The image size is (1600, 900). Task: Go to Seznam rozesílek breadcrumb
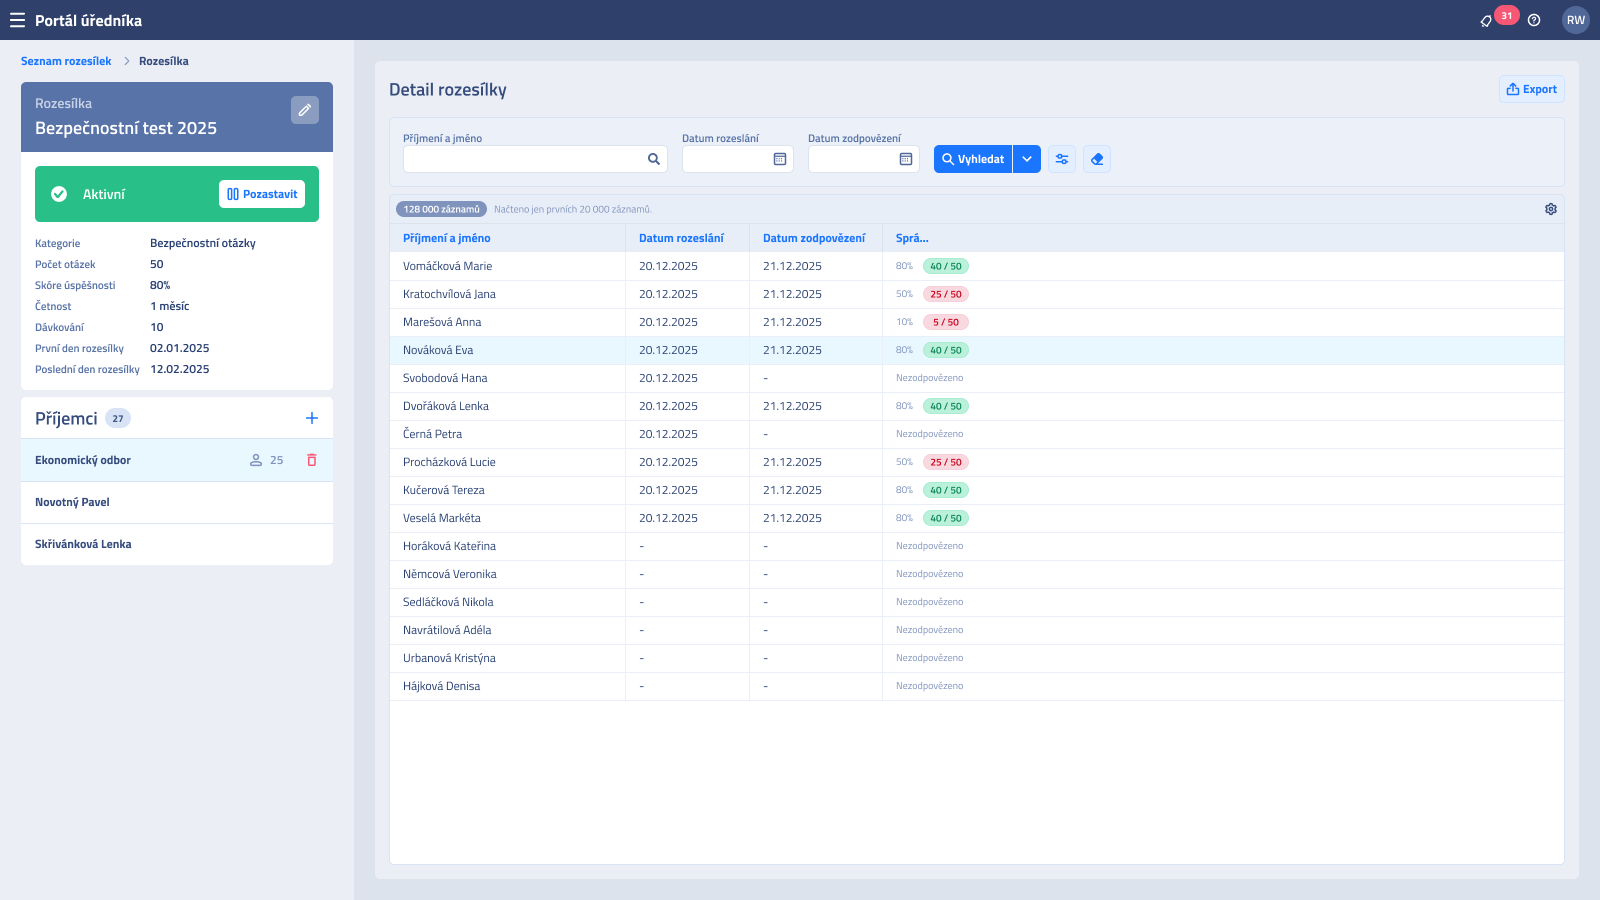tap(66, 61)
